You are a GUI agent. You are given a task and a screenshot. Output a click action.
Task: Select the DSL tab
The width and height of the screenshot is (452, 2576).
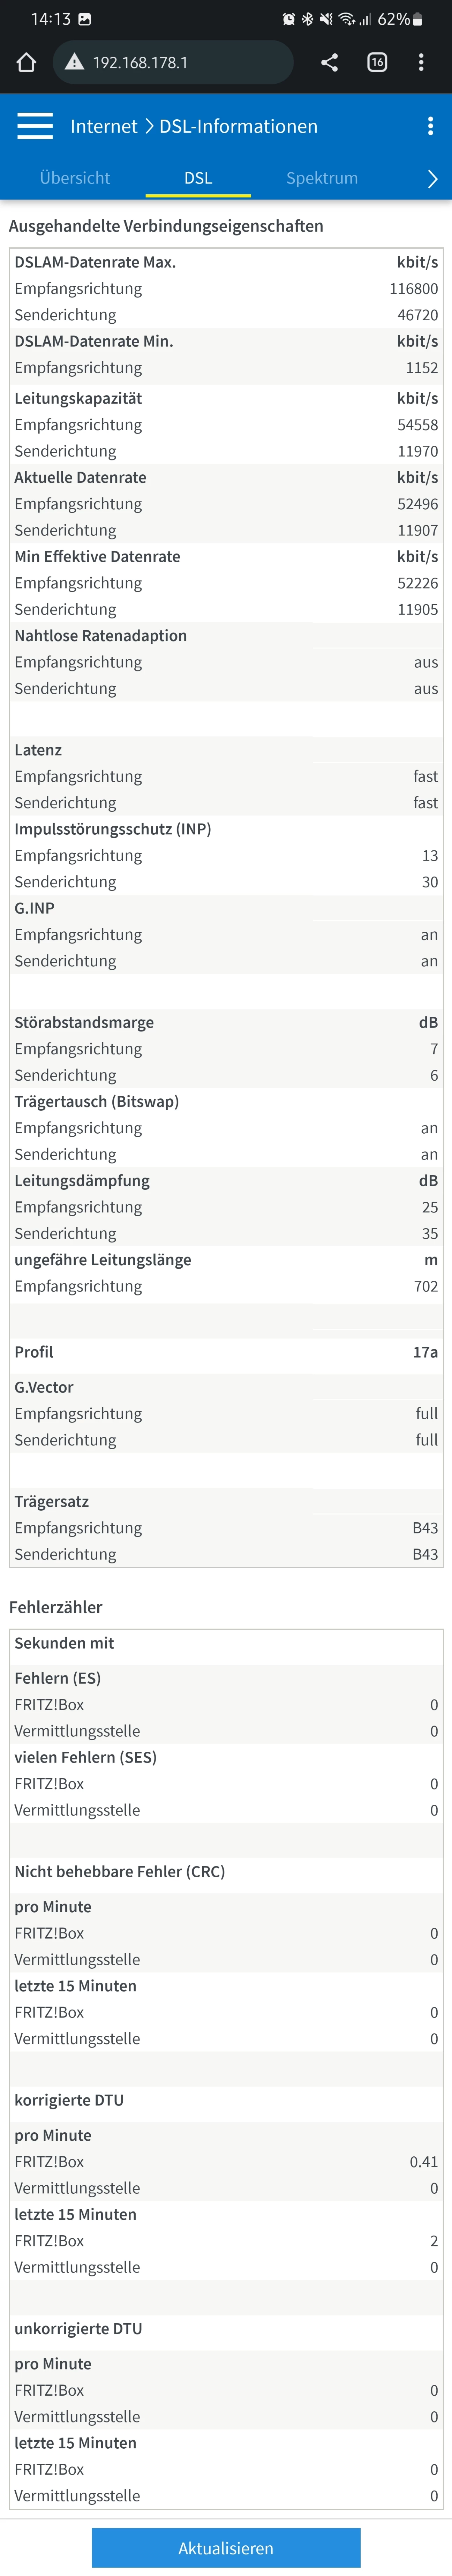[x=198, y=178]
